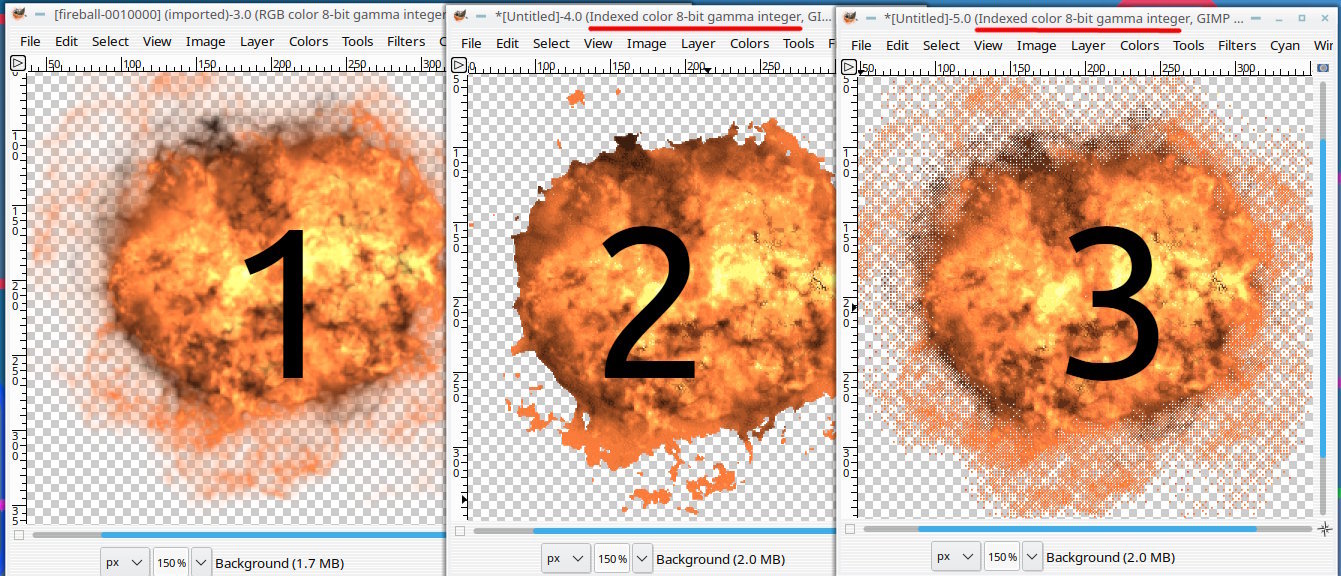
Task: Click 150% zoom field in Untitled-5.0 window
Action: coord(1002,557)
